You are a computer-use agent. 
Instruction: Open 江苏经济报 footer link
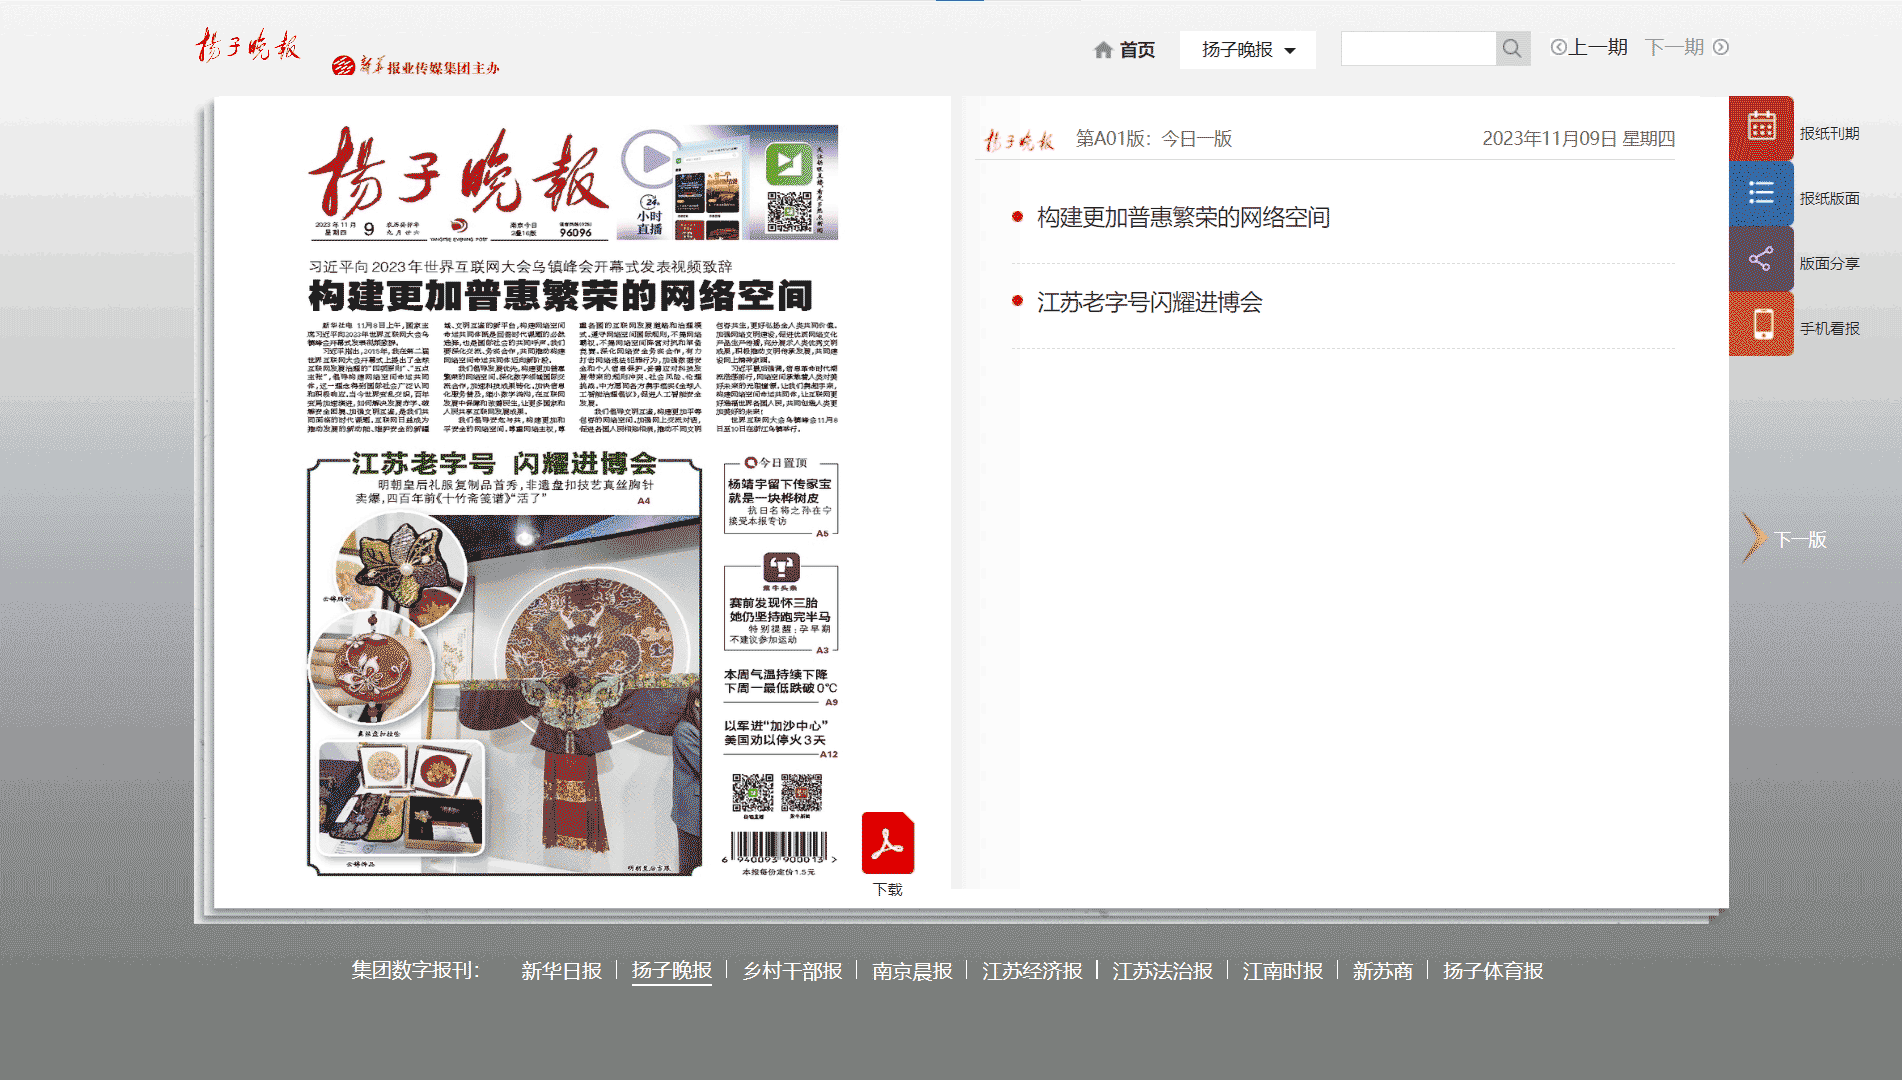coord(1032,971)
